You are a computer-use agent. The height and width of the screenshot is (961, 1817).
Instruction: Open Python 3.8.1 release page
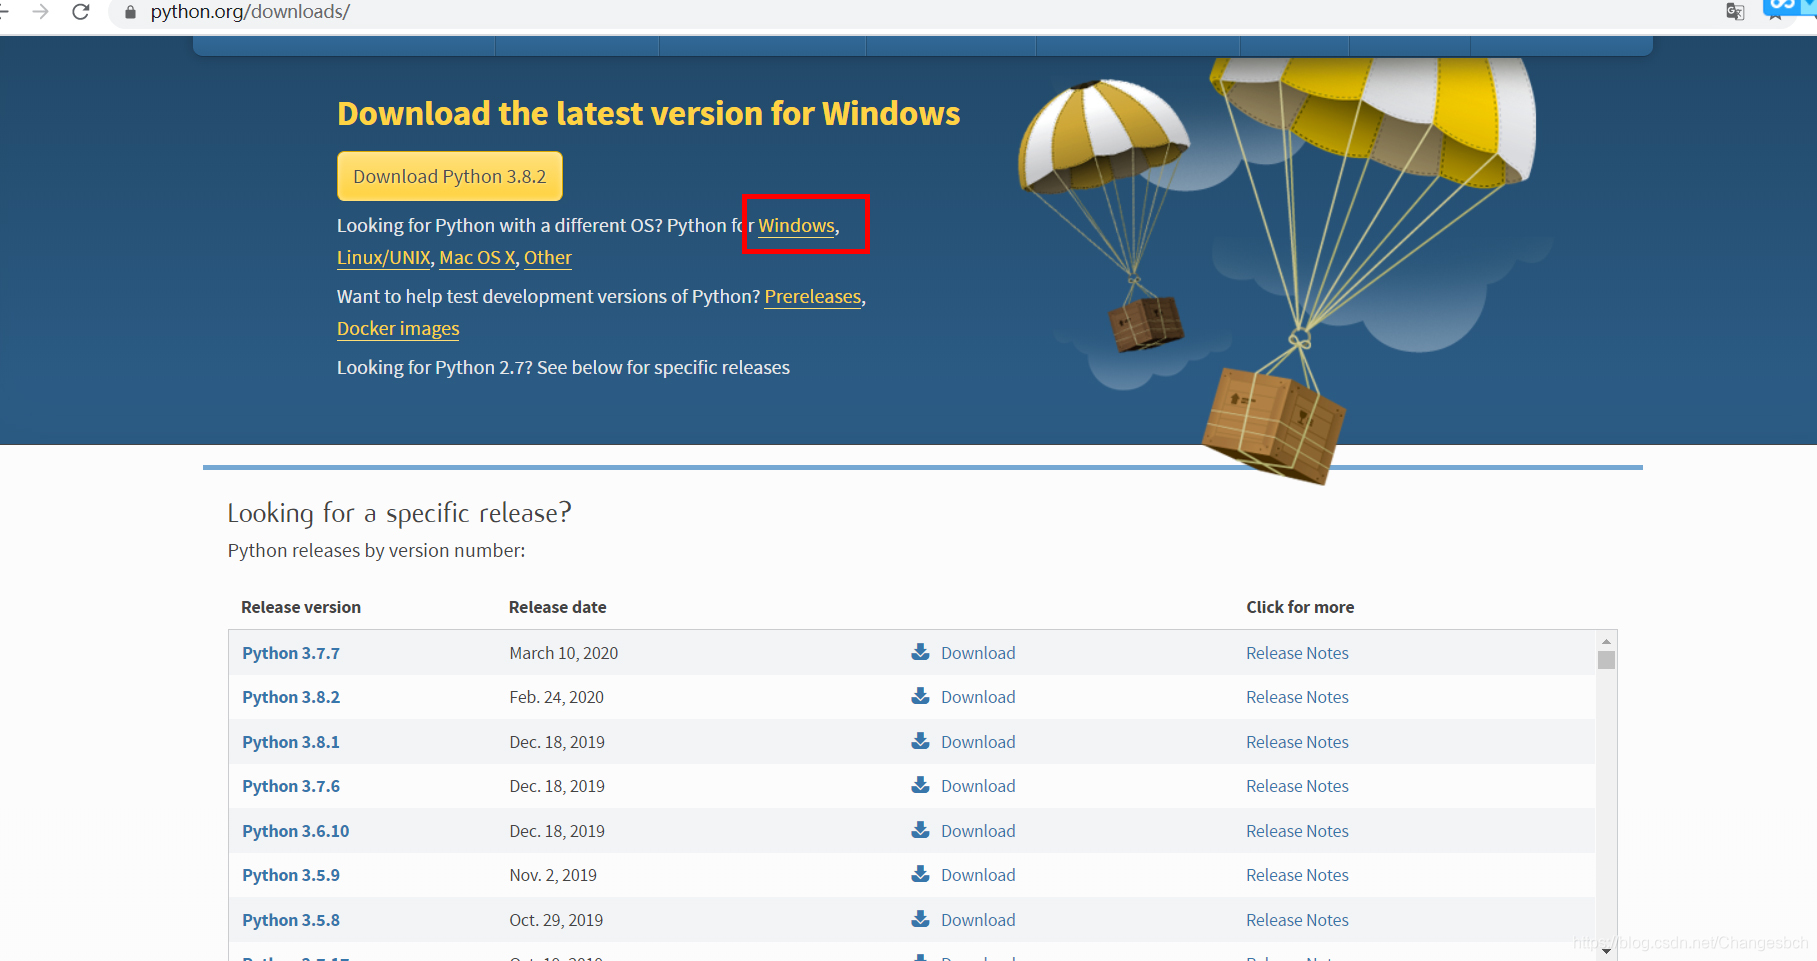[291, 742]
